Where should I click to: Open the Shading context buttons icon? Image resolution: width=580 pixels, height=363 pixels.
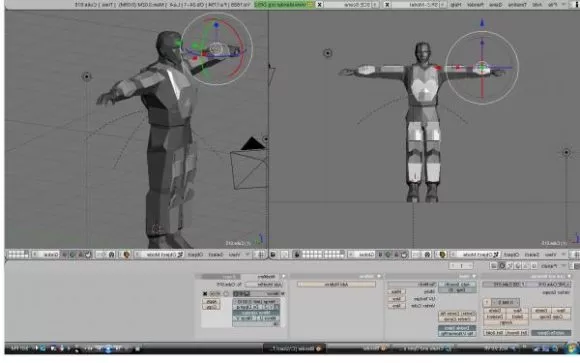[518, 266]
